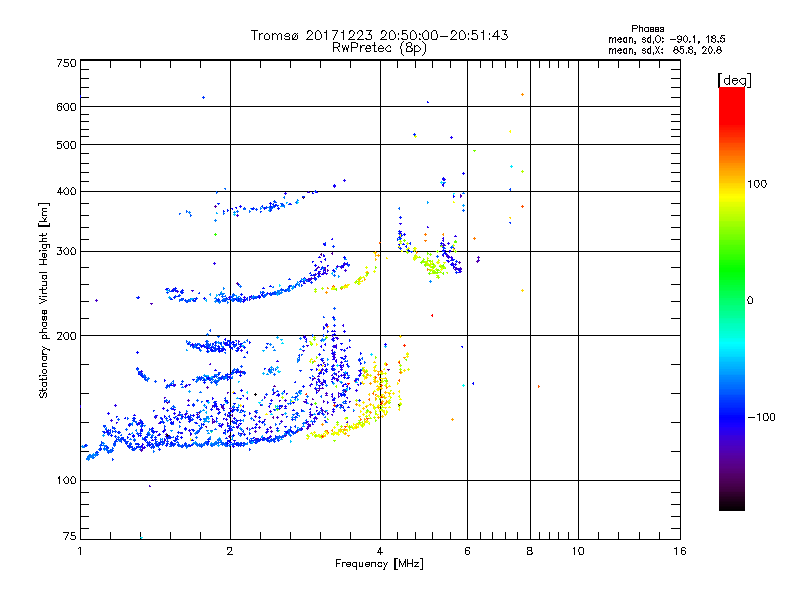This screenshot has height=600, width=800.
Task: Click the '[deg]' colorbar unit label
Action: point(734,80)
